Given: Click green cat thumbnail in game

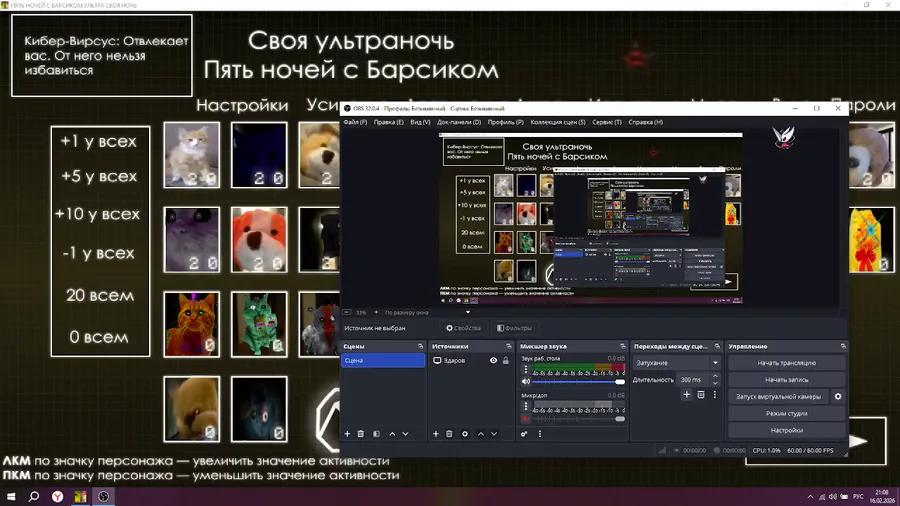Looking at the screenshot, I should click(x=259, y=325).
